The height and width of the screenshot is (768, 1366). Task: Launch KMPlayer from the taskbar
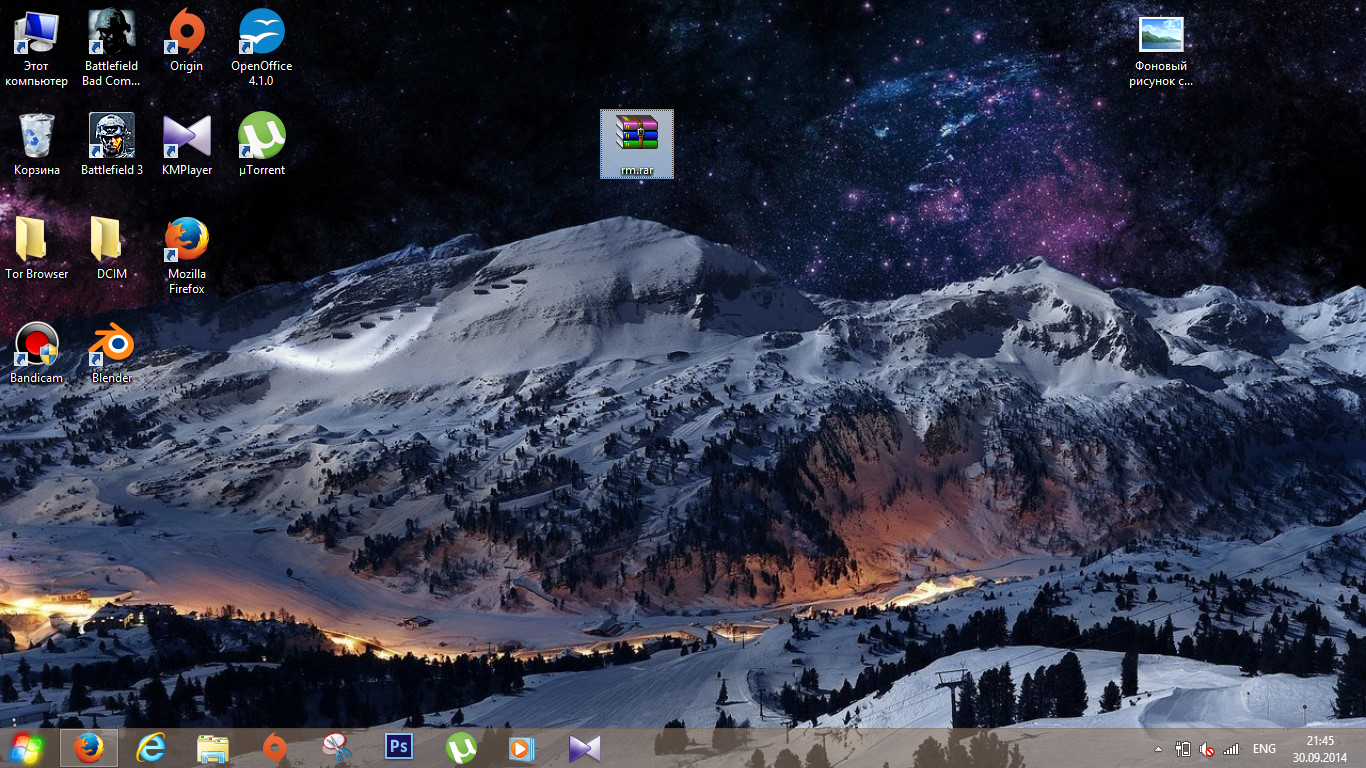pos(585,748)
